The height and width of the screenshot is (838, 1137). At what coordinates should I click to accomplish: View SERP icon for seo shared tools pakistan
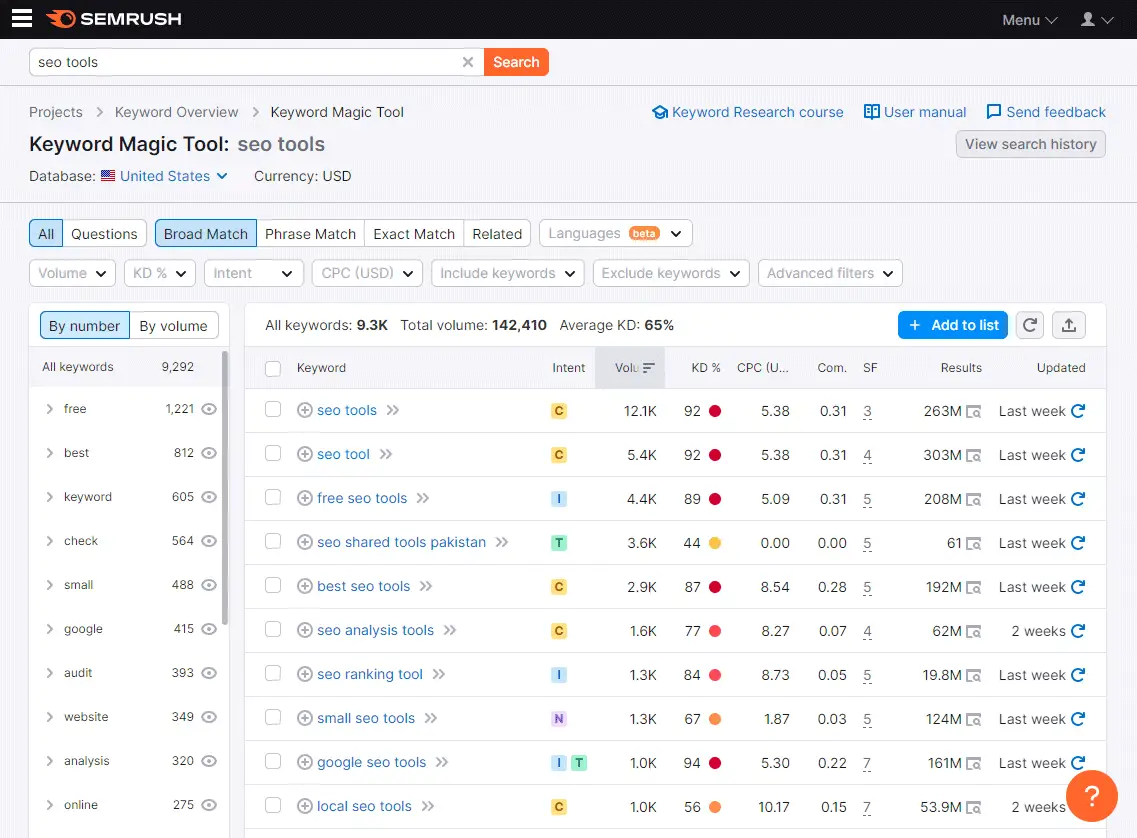click(x=974, y=544)
